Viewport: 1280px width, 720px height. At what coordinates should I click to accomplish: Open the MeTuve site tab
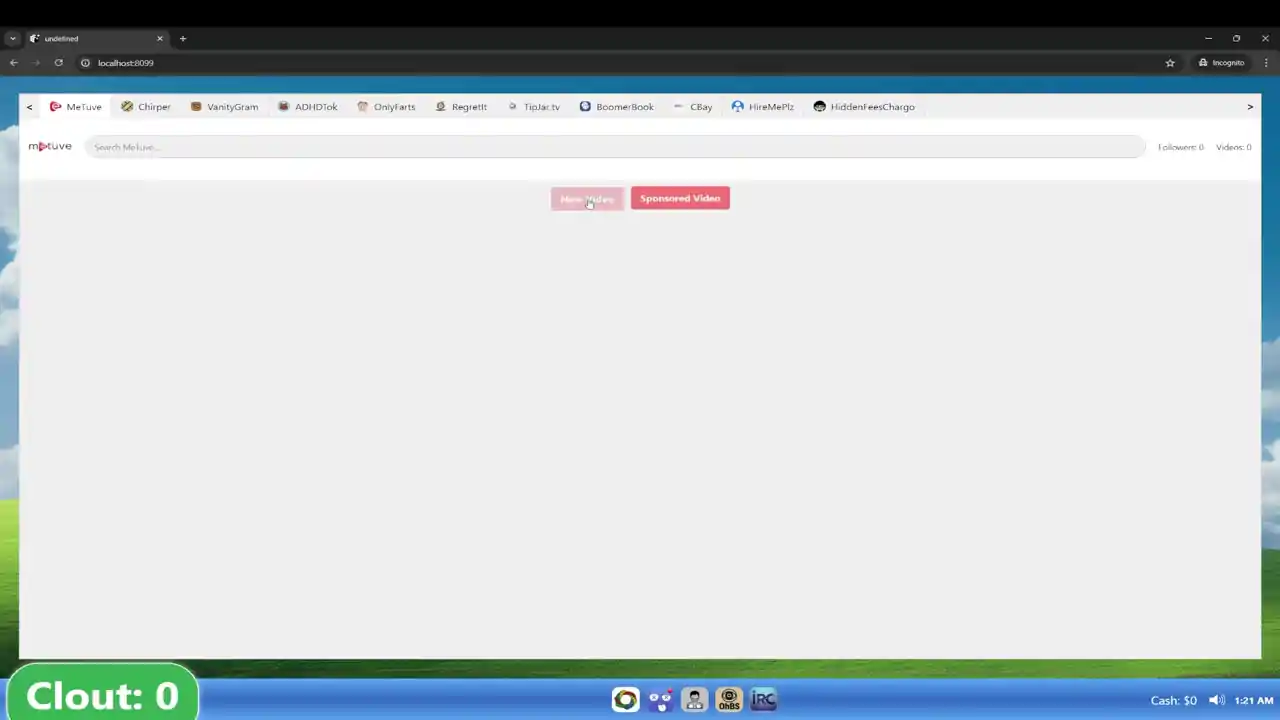click(76, 107)
